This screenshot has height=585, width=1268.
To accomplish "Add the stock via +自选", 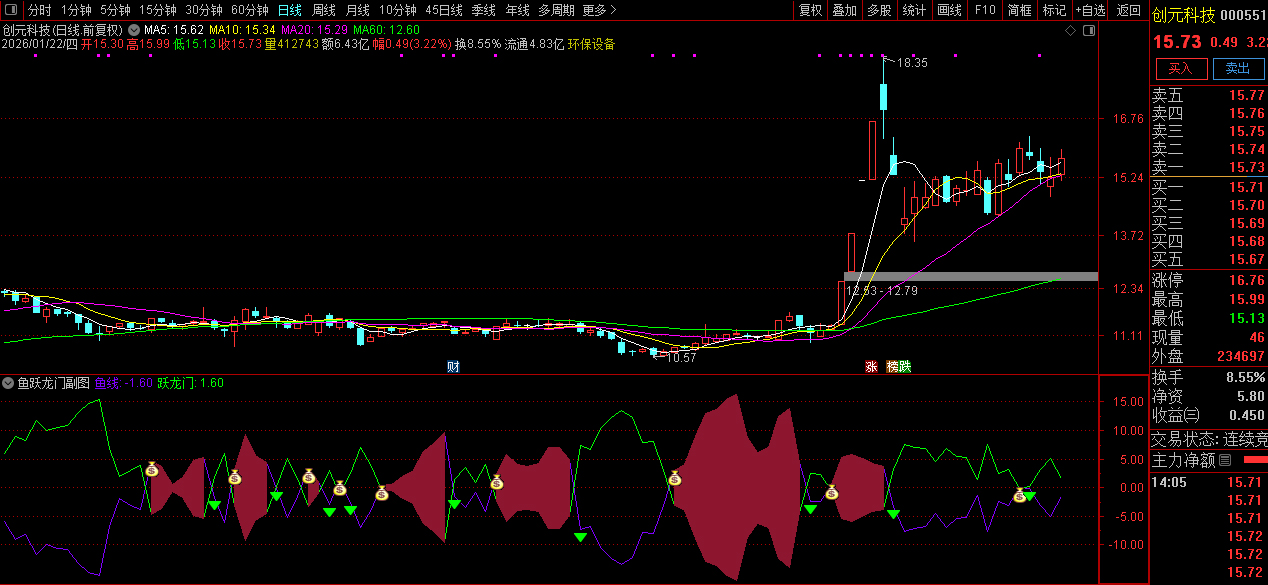I will click(x=1091, y=10).
